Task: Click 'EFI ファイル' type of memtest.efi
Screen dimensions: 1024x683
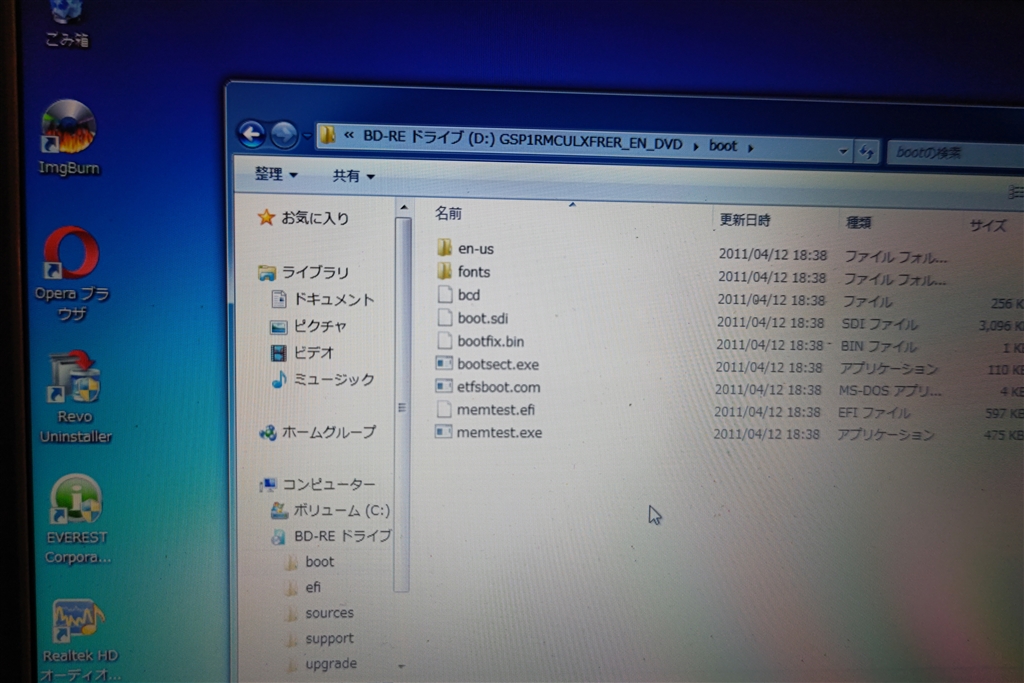Action: 874,413
